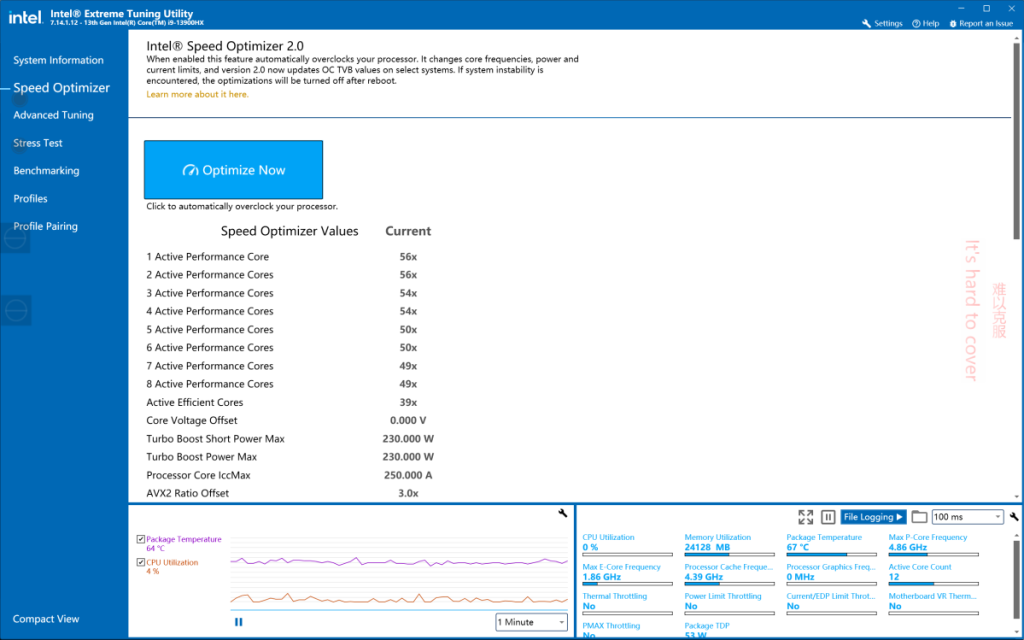Click the Thermal Throttling monitor
1024x640 pixels.
[x=627, y=601]
